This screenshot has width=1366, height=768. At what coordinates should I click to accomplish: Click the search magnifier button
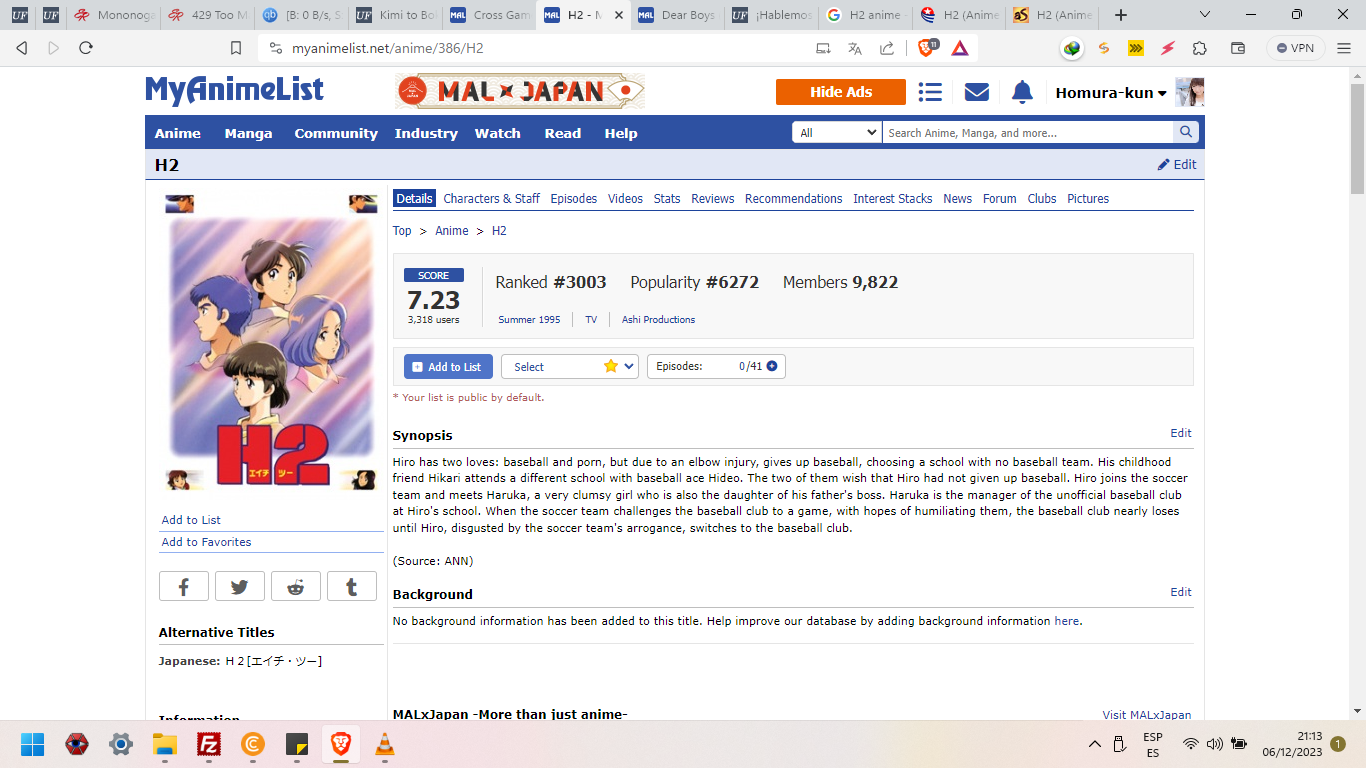[x=1185, y=132]
